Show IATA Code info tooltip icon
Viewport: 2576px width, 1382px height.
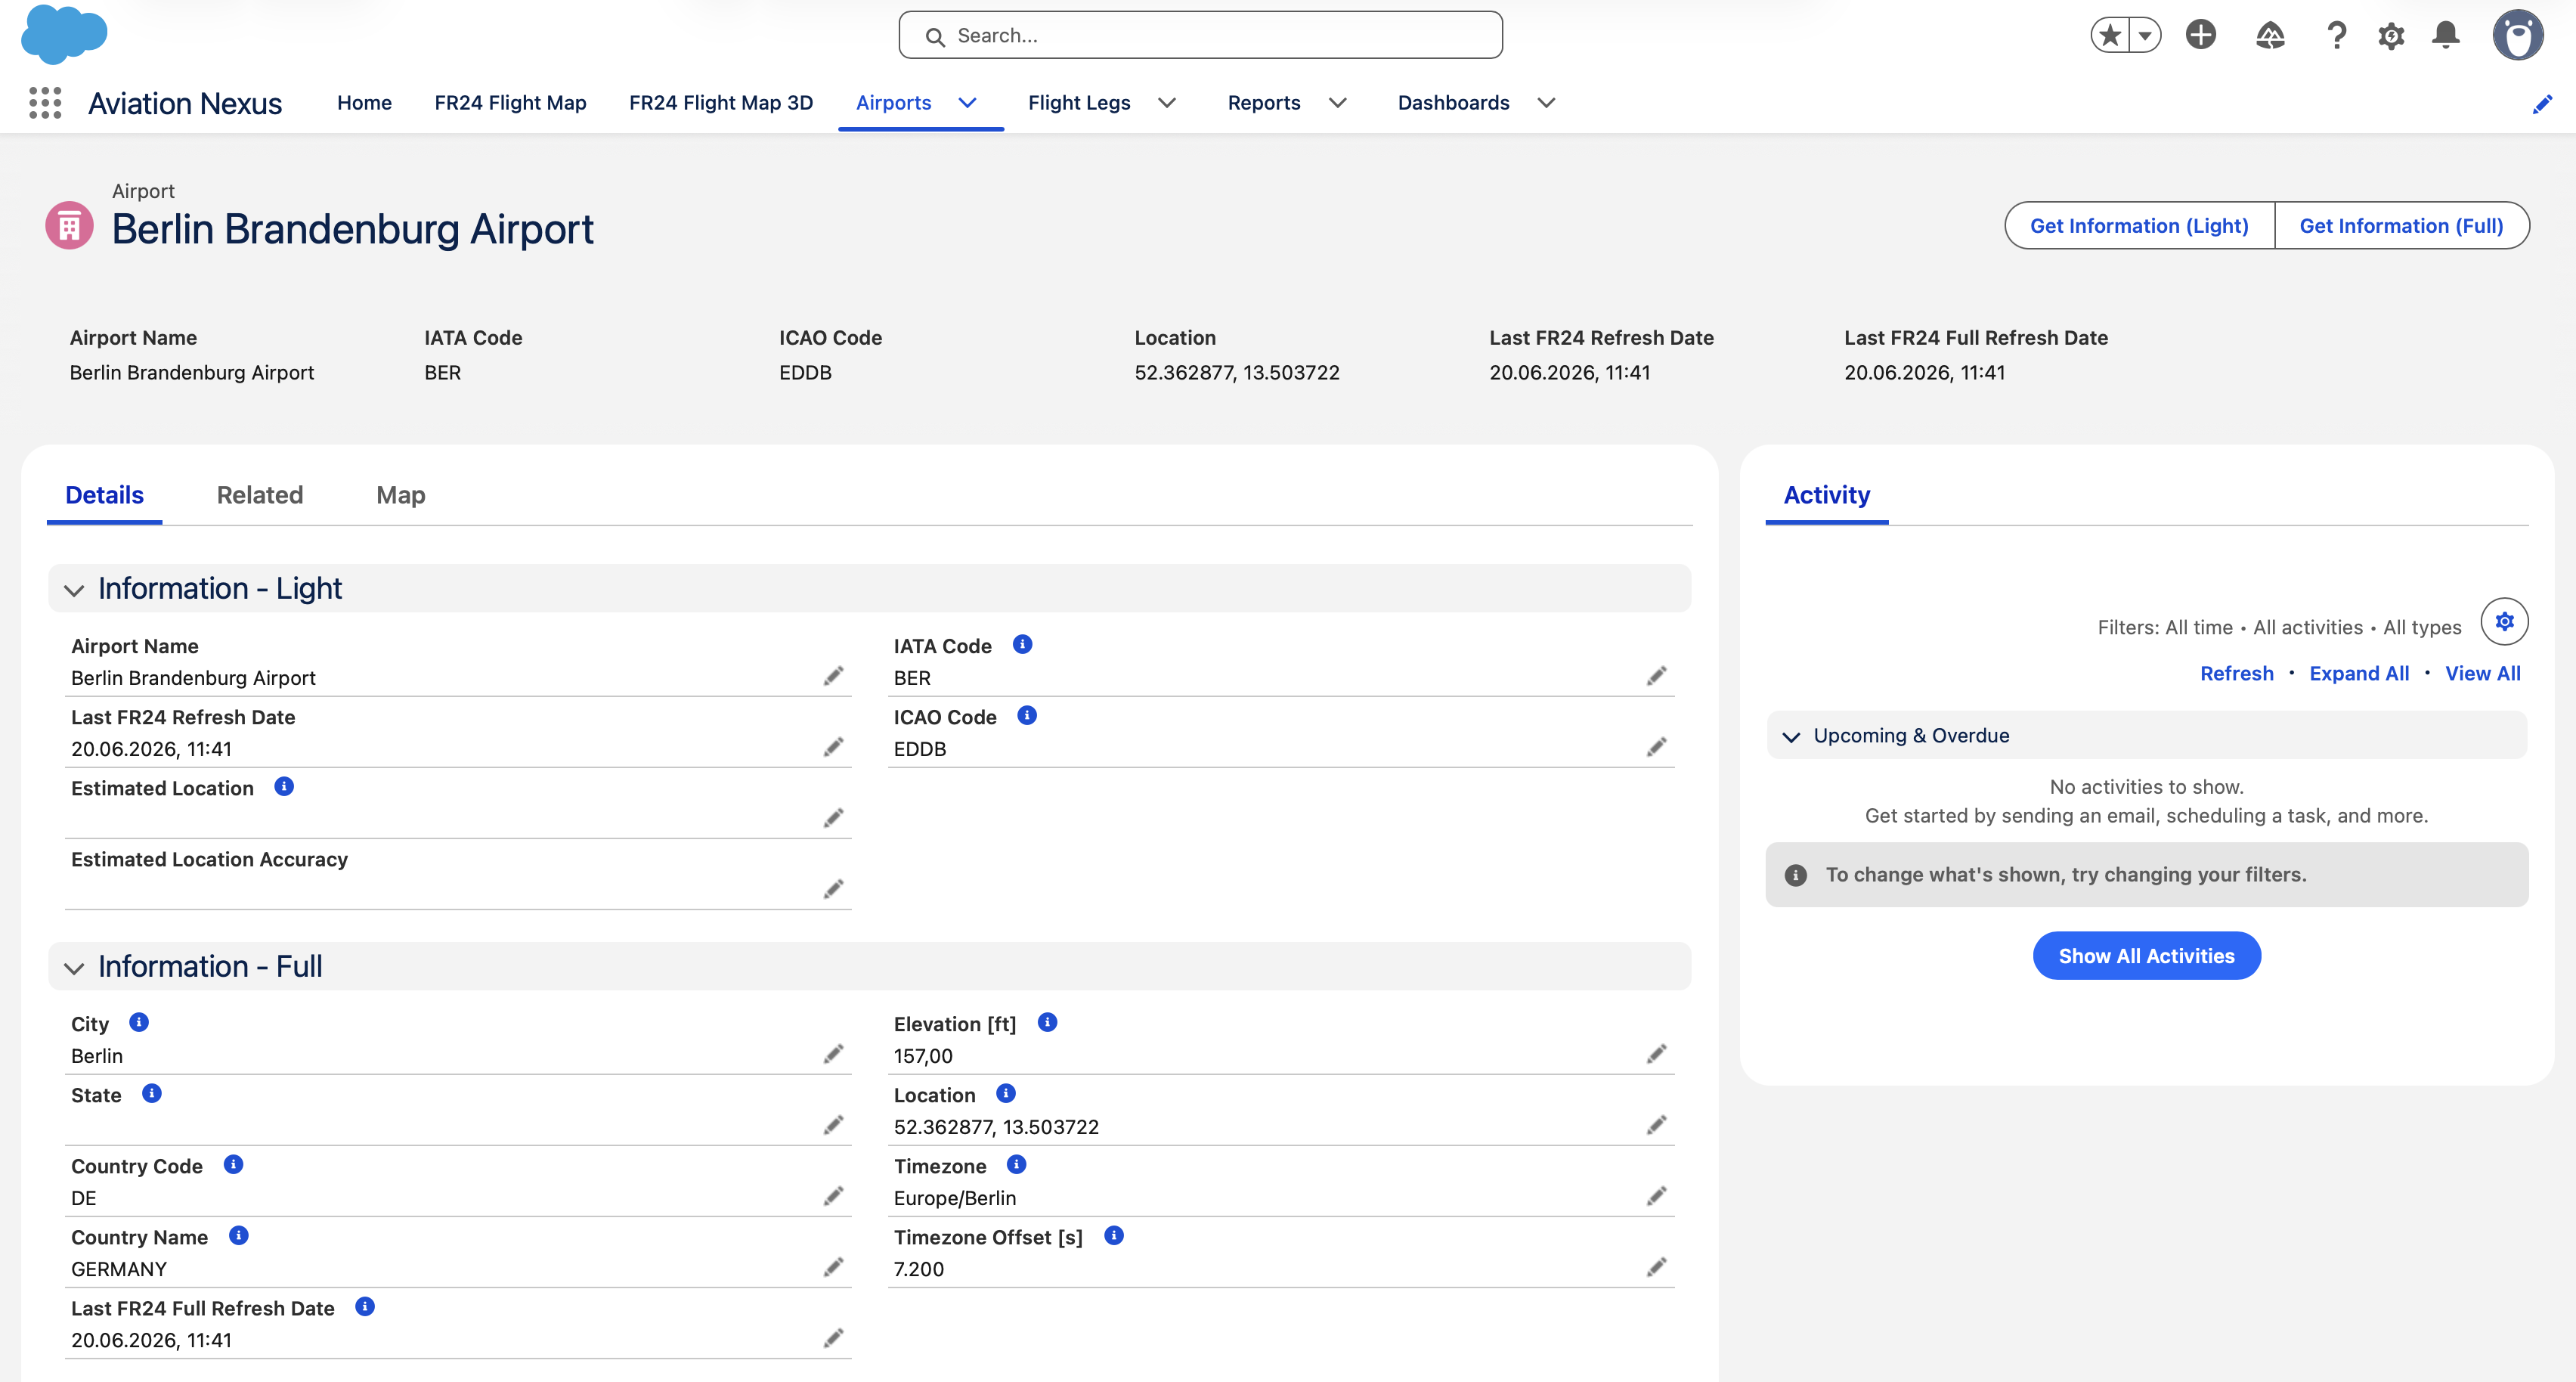coord(1022,644)
